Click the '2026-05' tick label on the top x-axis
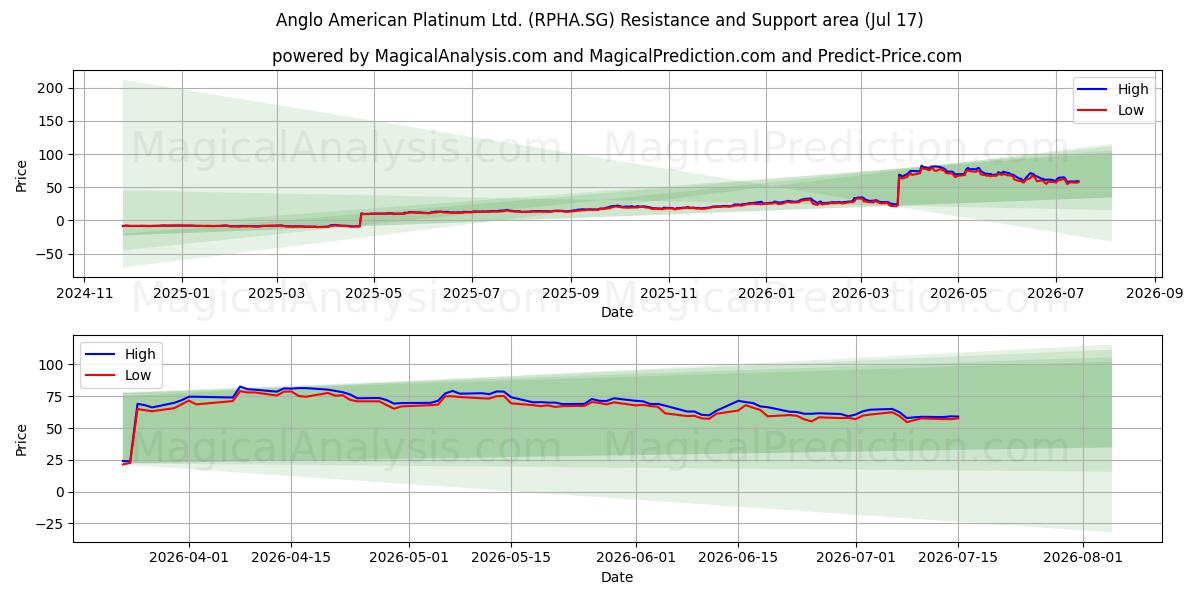This screenshot has width=1200, height=600. pos(958,296)
